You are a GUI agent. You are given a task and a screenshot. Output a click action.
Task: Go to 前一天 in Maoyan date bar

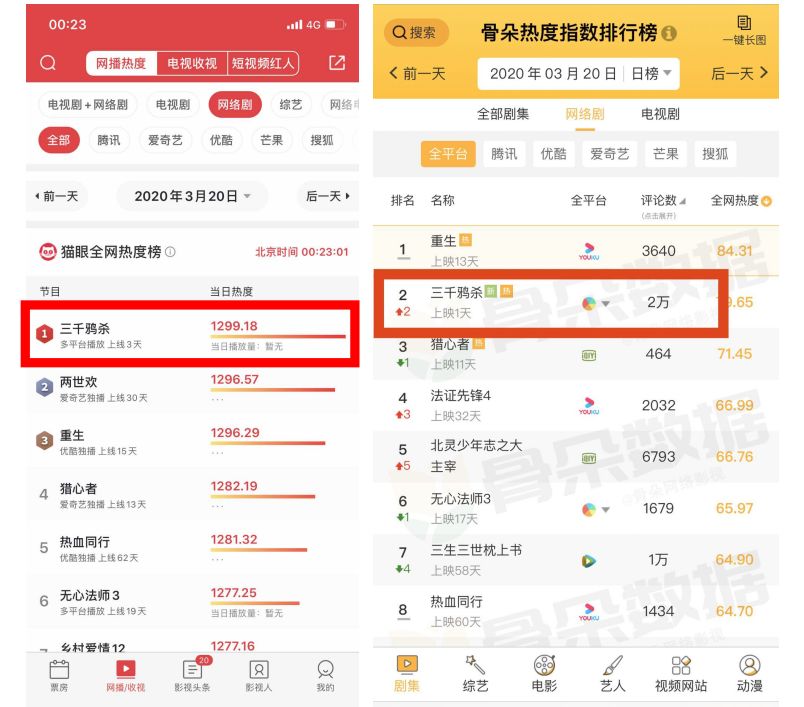(x=56, y=196)
